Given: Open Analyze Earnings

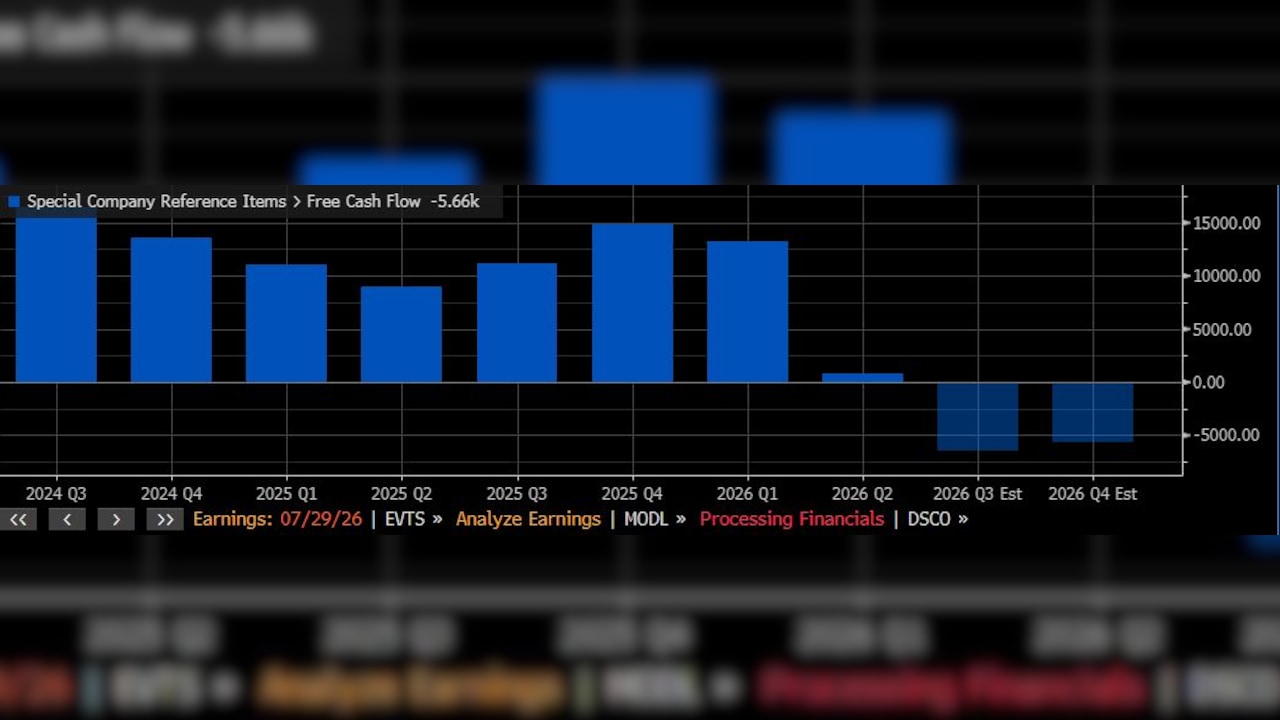Looking at the screenshot, I should click(x=528, y=519).
